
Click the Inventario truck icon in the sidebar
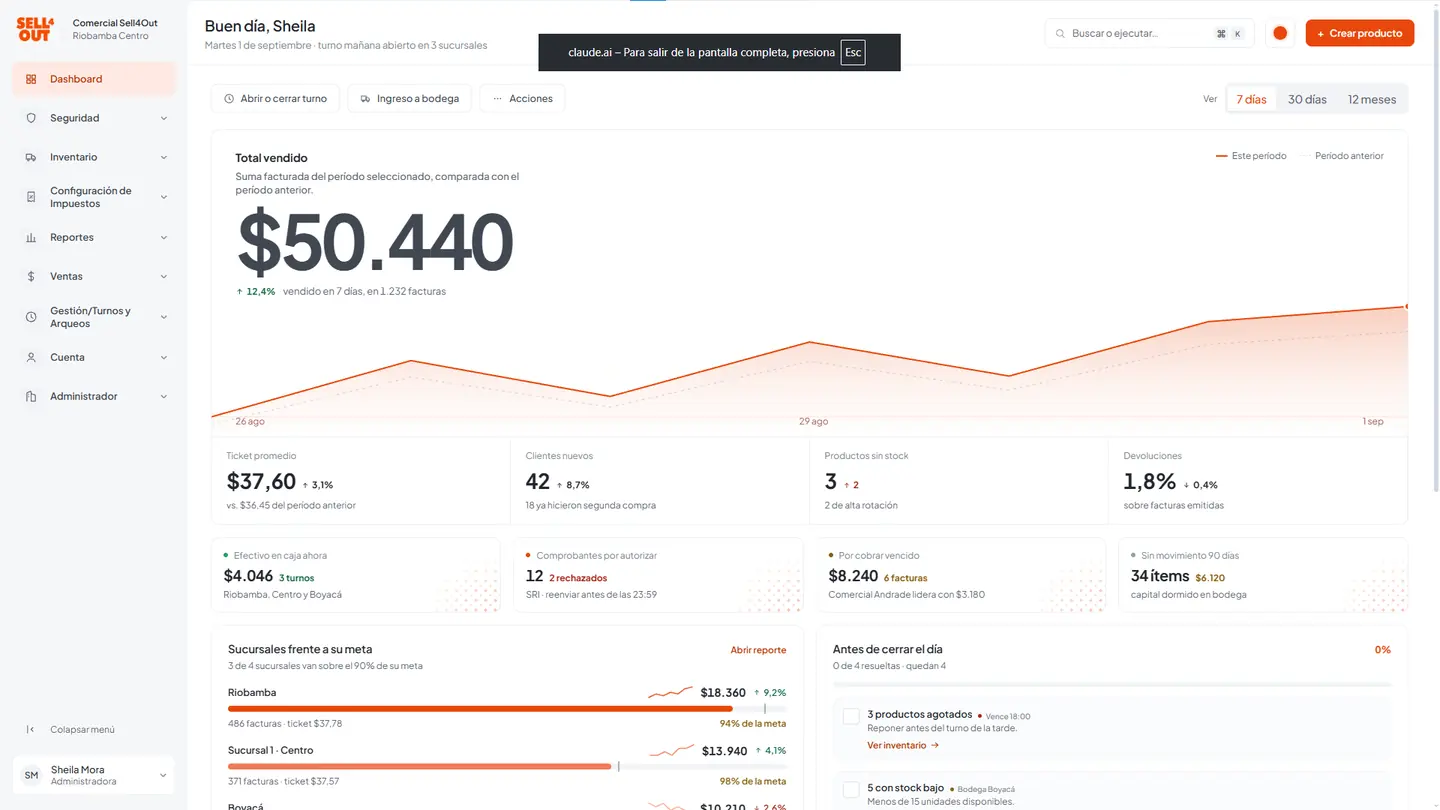pyautogui.click(x=31, y=157)
